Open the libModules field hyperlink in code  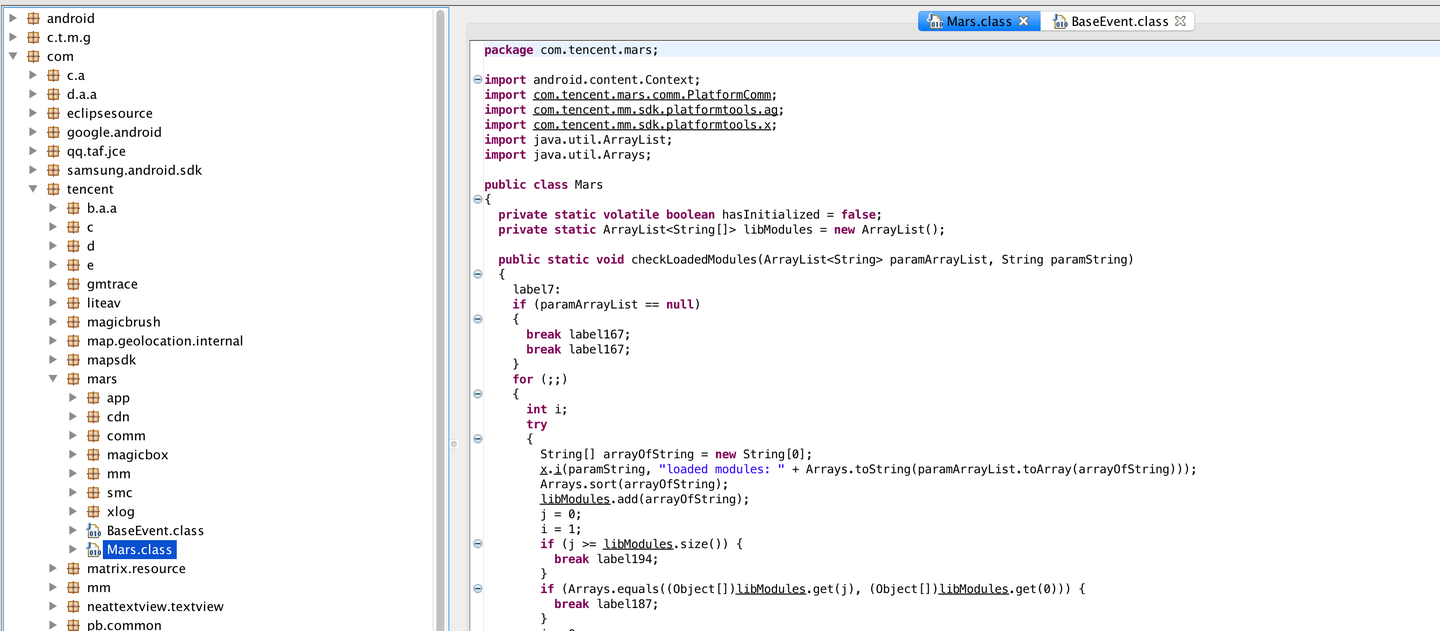(575, 499)
